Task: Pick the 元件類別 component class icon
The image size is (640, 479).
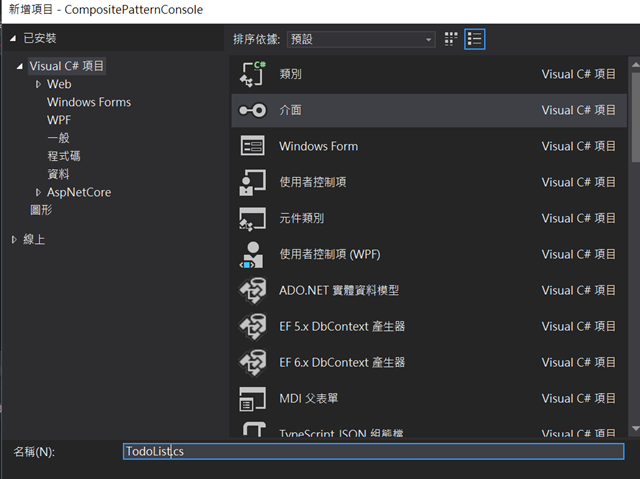Action: [253, 218]
